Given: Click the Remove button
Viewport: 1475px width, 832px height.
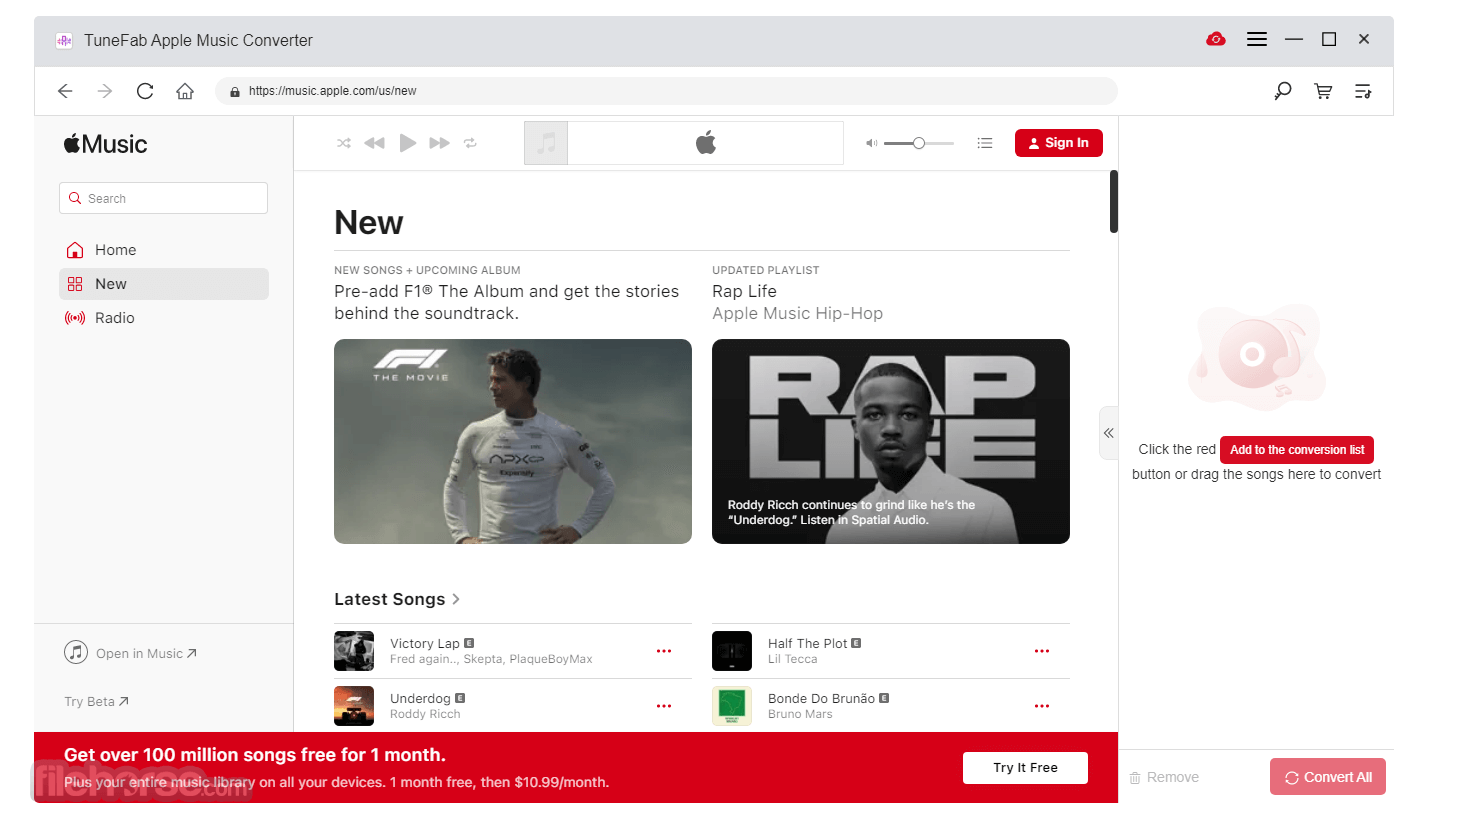Looking at the screenshot, I should (x=1164, y=777).
